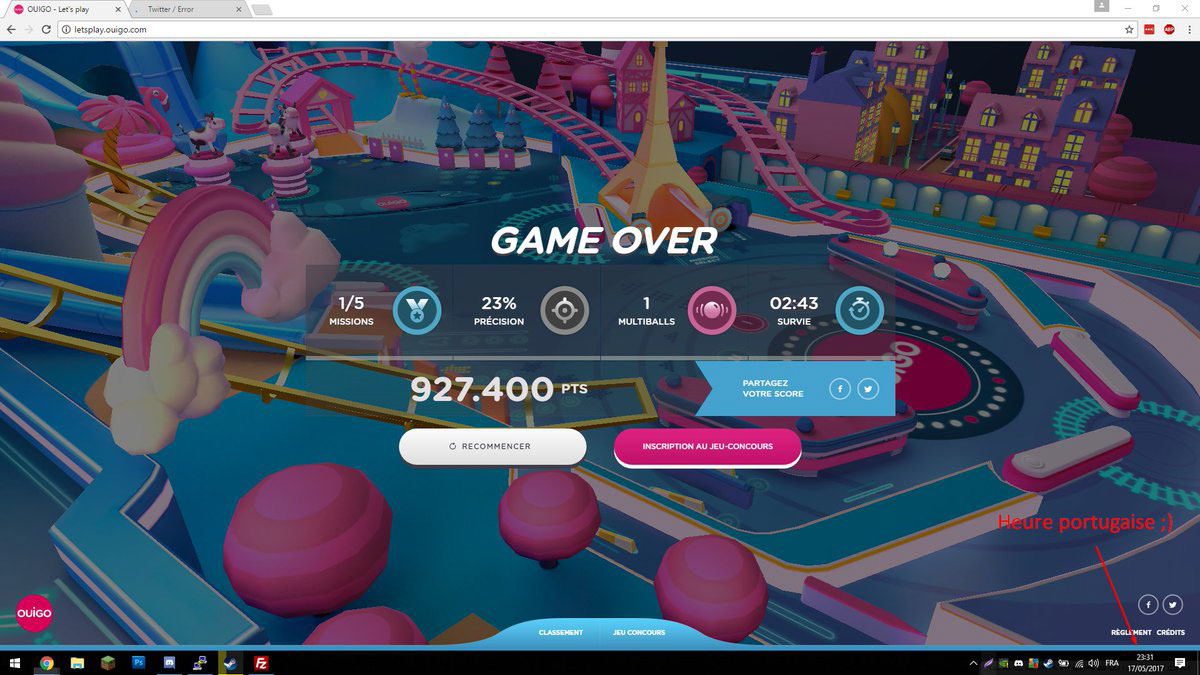Switch to the Twitter / Error tab
Viewport: 1200px width, 675px height.
coord(187,9)
